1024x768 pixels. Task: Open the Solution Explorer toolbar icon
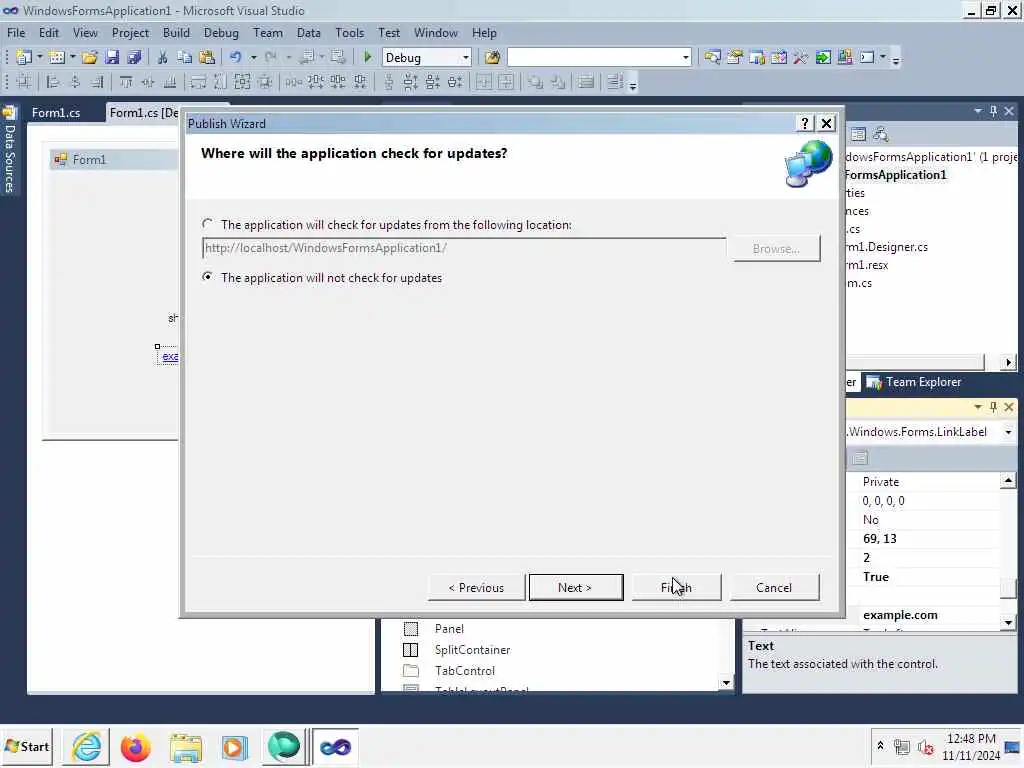(x=712, y=57)
